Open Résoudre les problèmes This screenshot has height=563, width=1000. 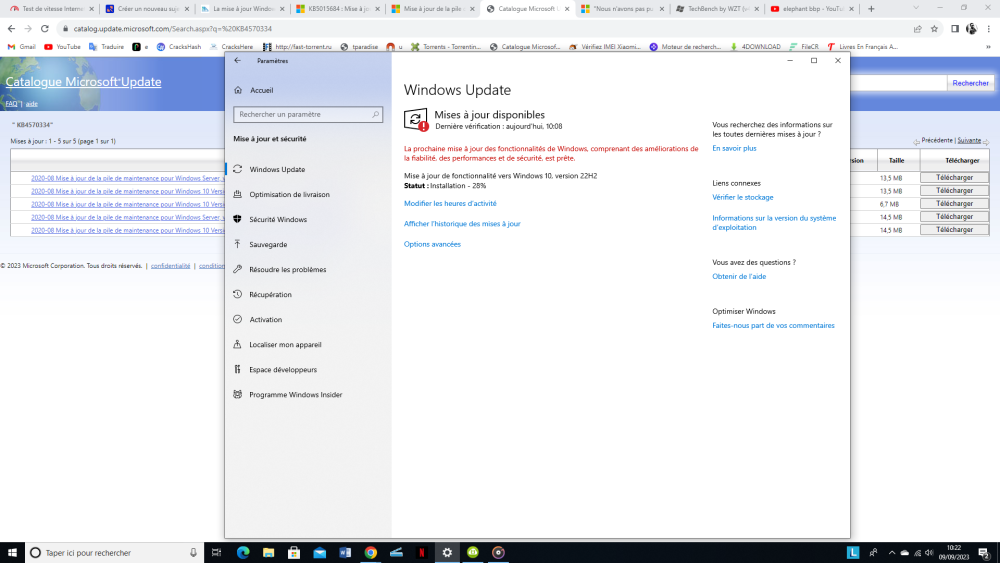pos(288,270)
